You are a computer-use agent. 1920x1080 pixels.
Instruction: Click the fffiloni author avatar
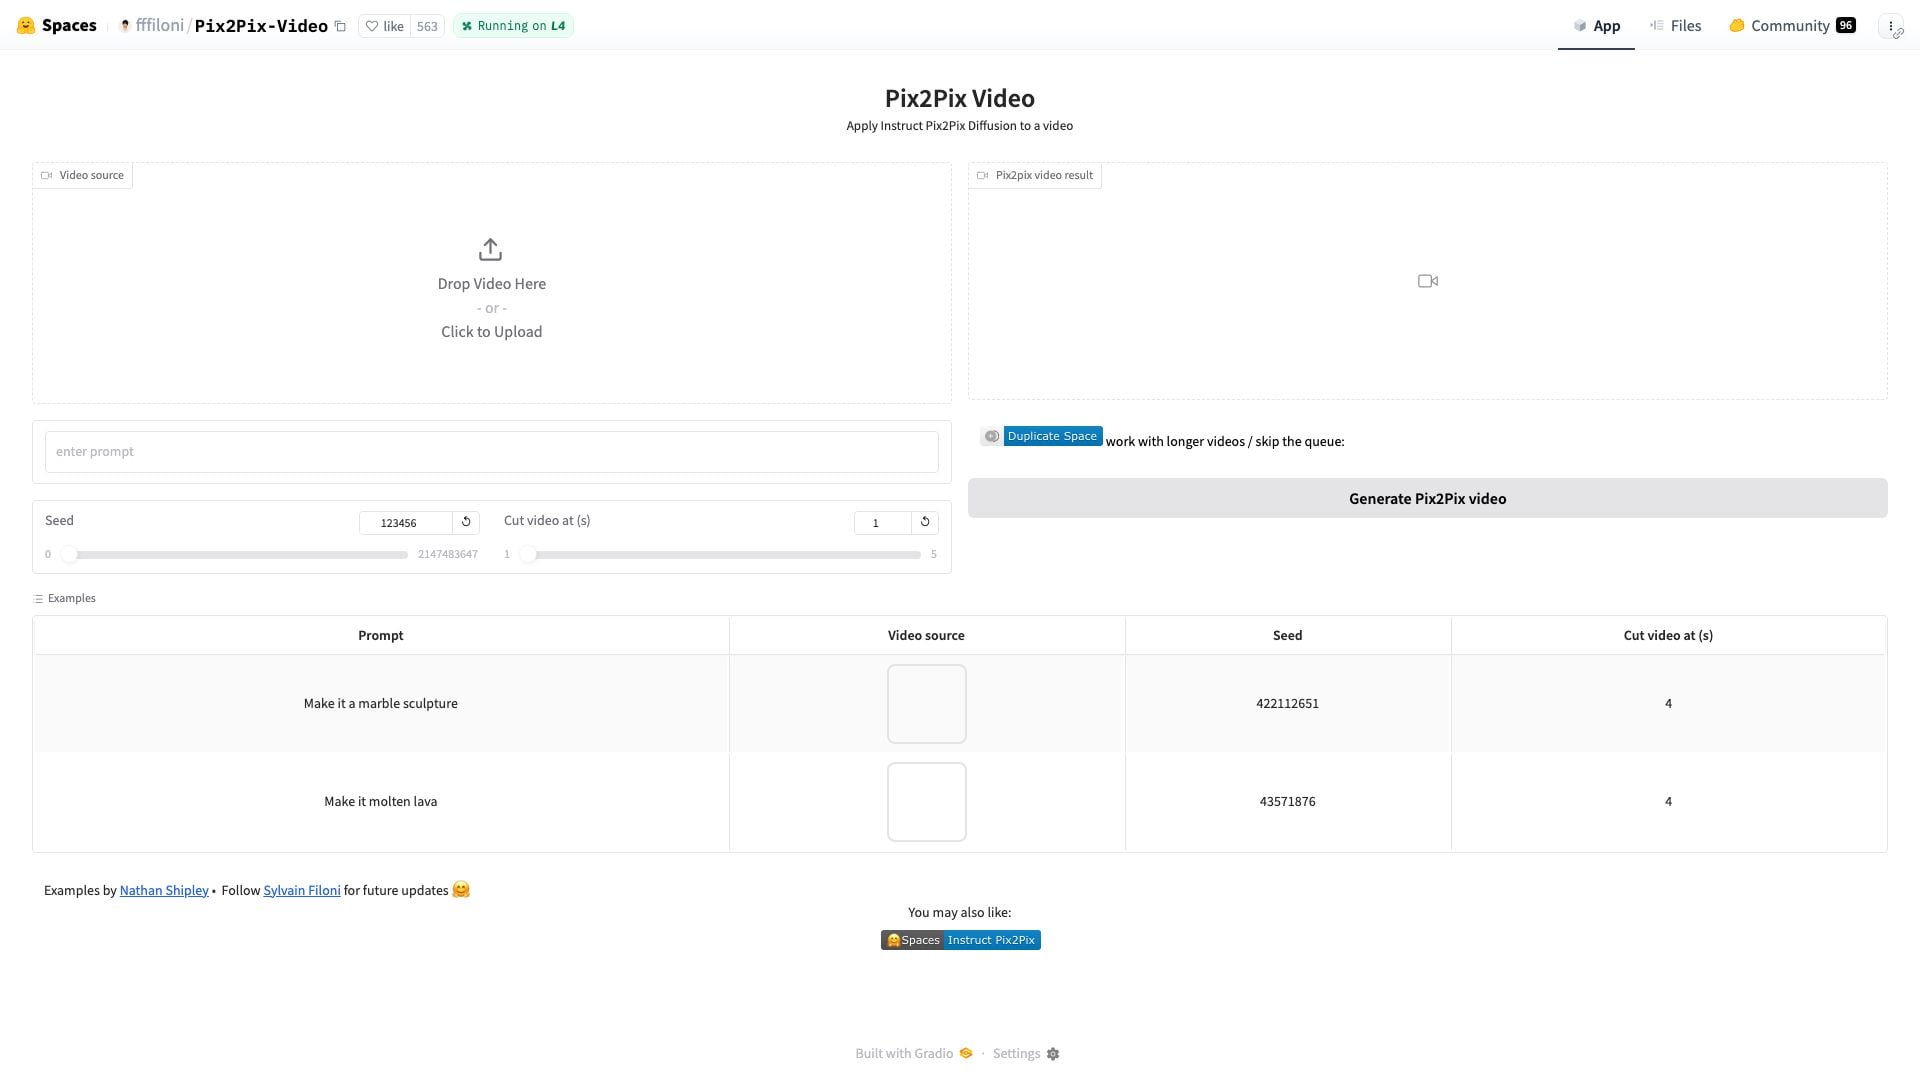[125, 26]
